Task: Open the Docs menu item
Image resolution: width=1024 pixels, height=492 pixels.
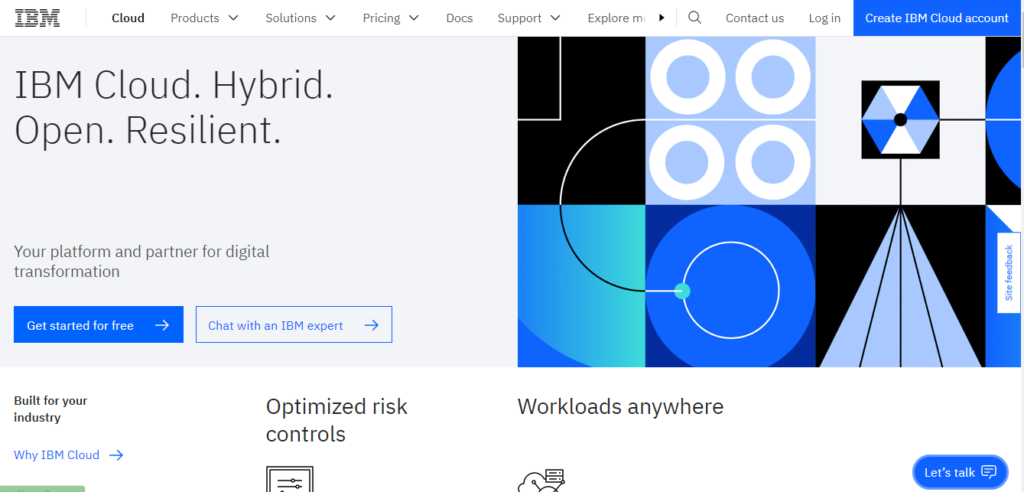Action: pyautogui.click(x=459, y=18)
